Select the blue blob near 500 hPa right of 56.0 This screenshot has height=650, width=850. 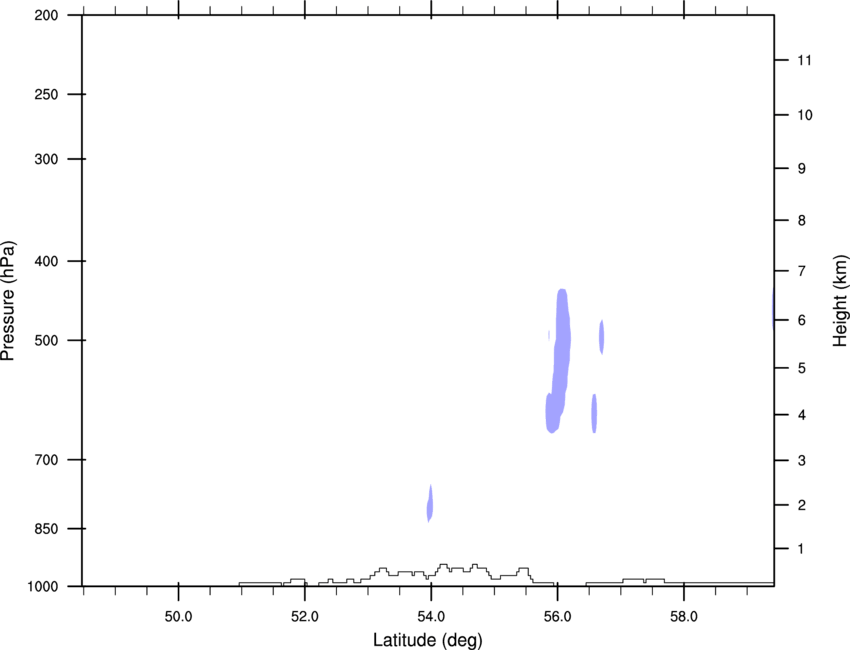pos(602,337)
